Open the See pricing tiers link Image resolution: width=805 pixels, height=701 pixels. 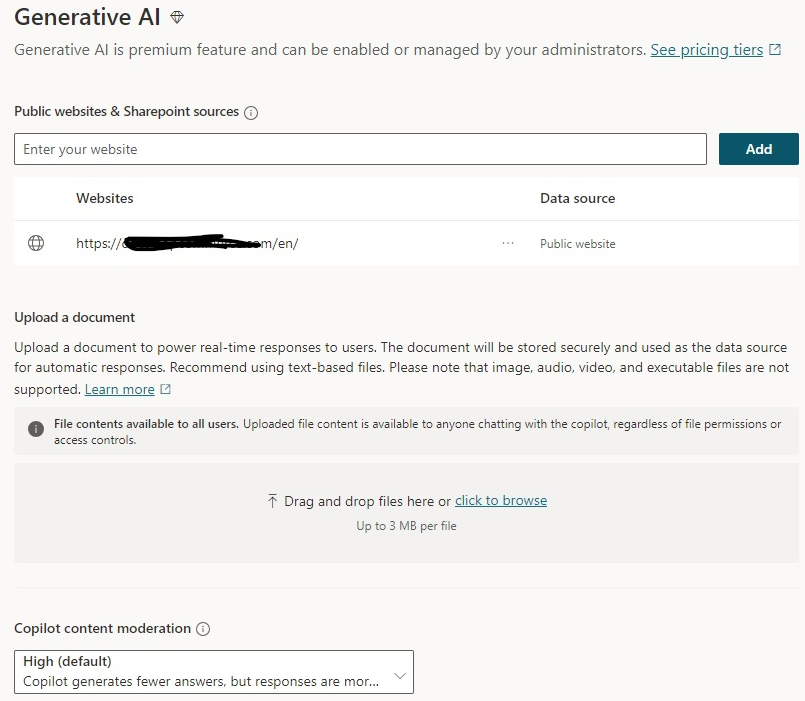[706, 50]
